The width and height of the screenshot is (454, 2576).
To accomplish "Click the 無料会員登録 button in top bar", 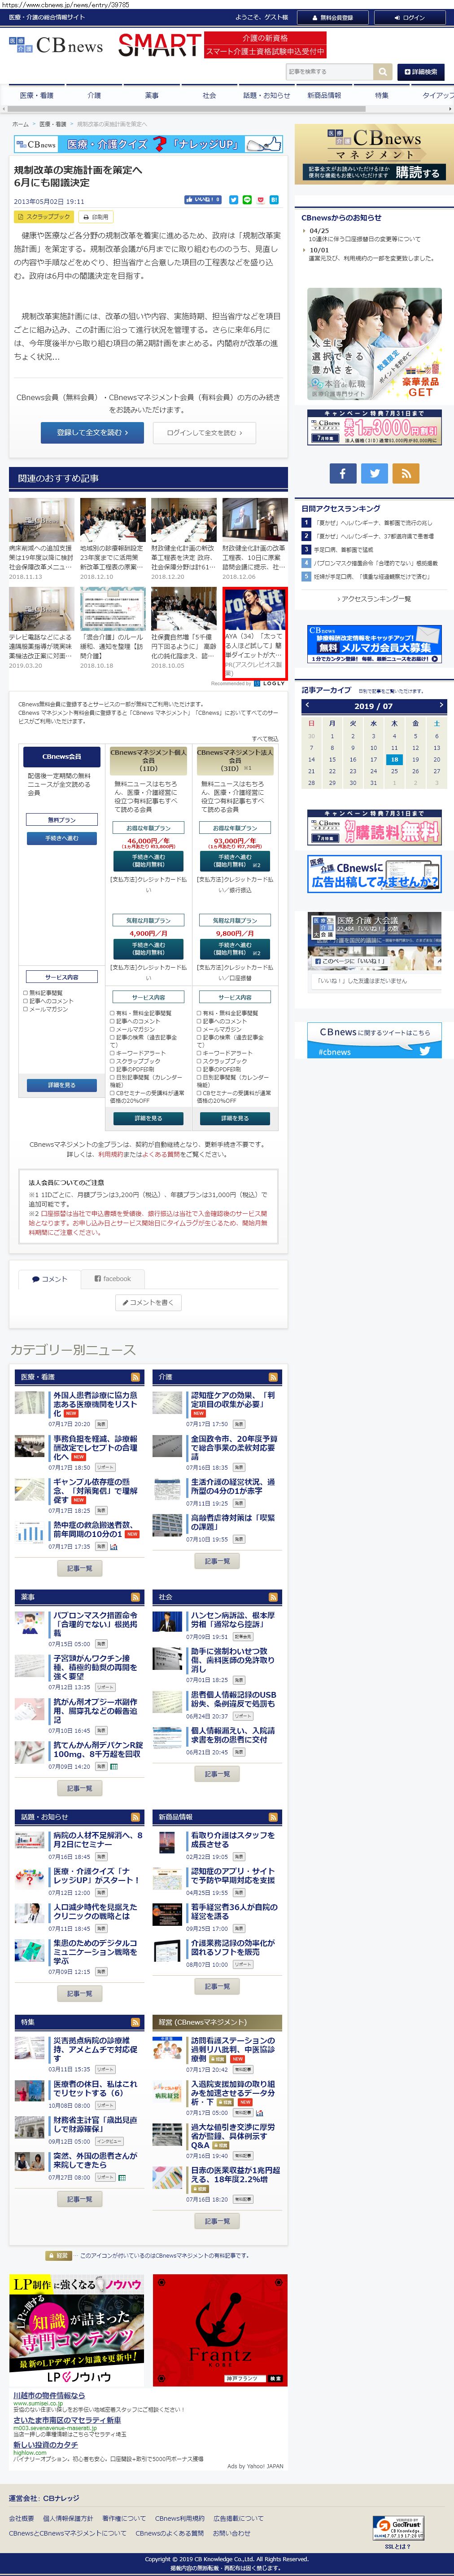I will click(x=332, y=17).
